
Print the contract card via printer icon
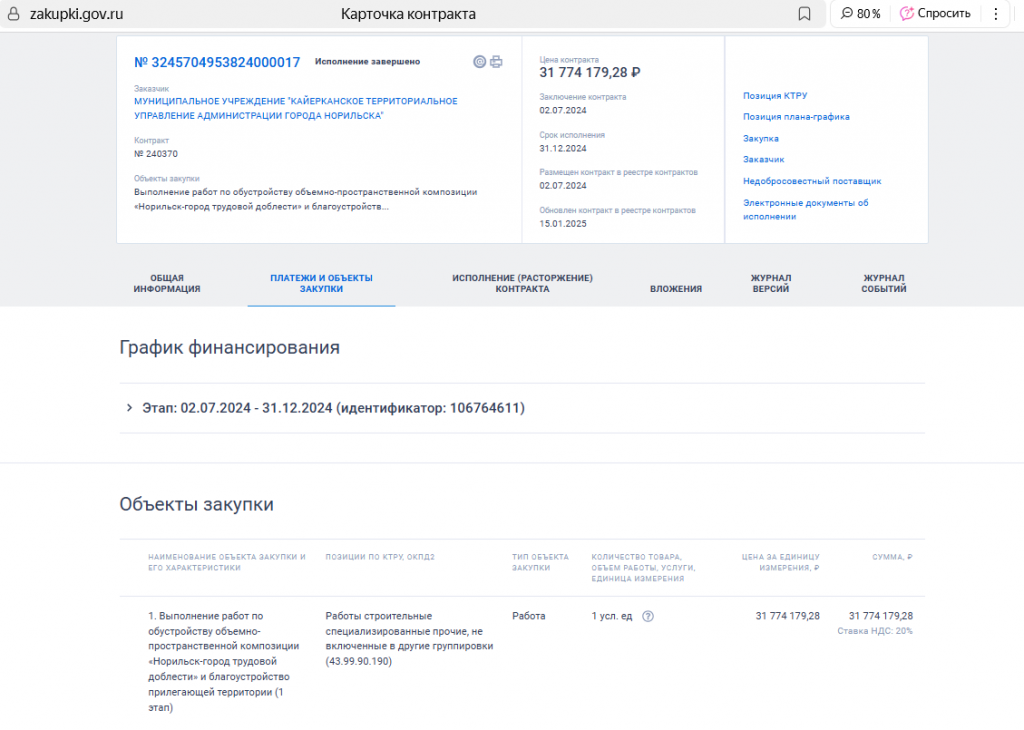click(496, 62)
